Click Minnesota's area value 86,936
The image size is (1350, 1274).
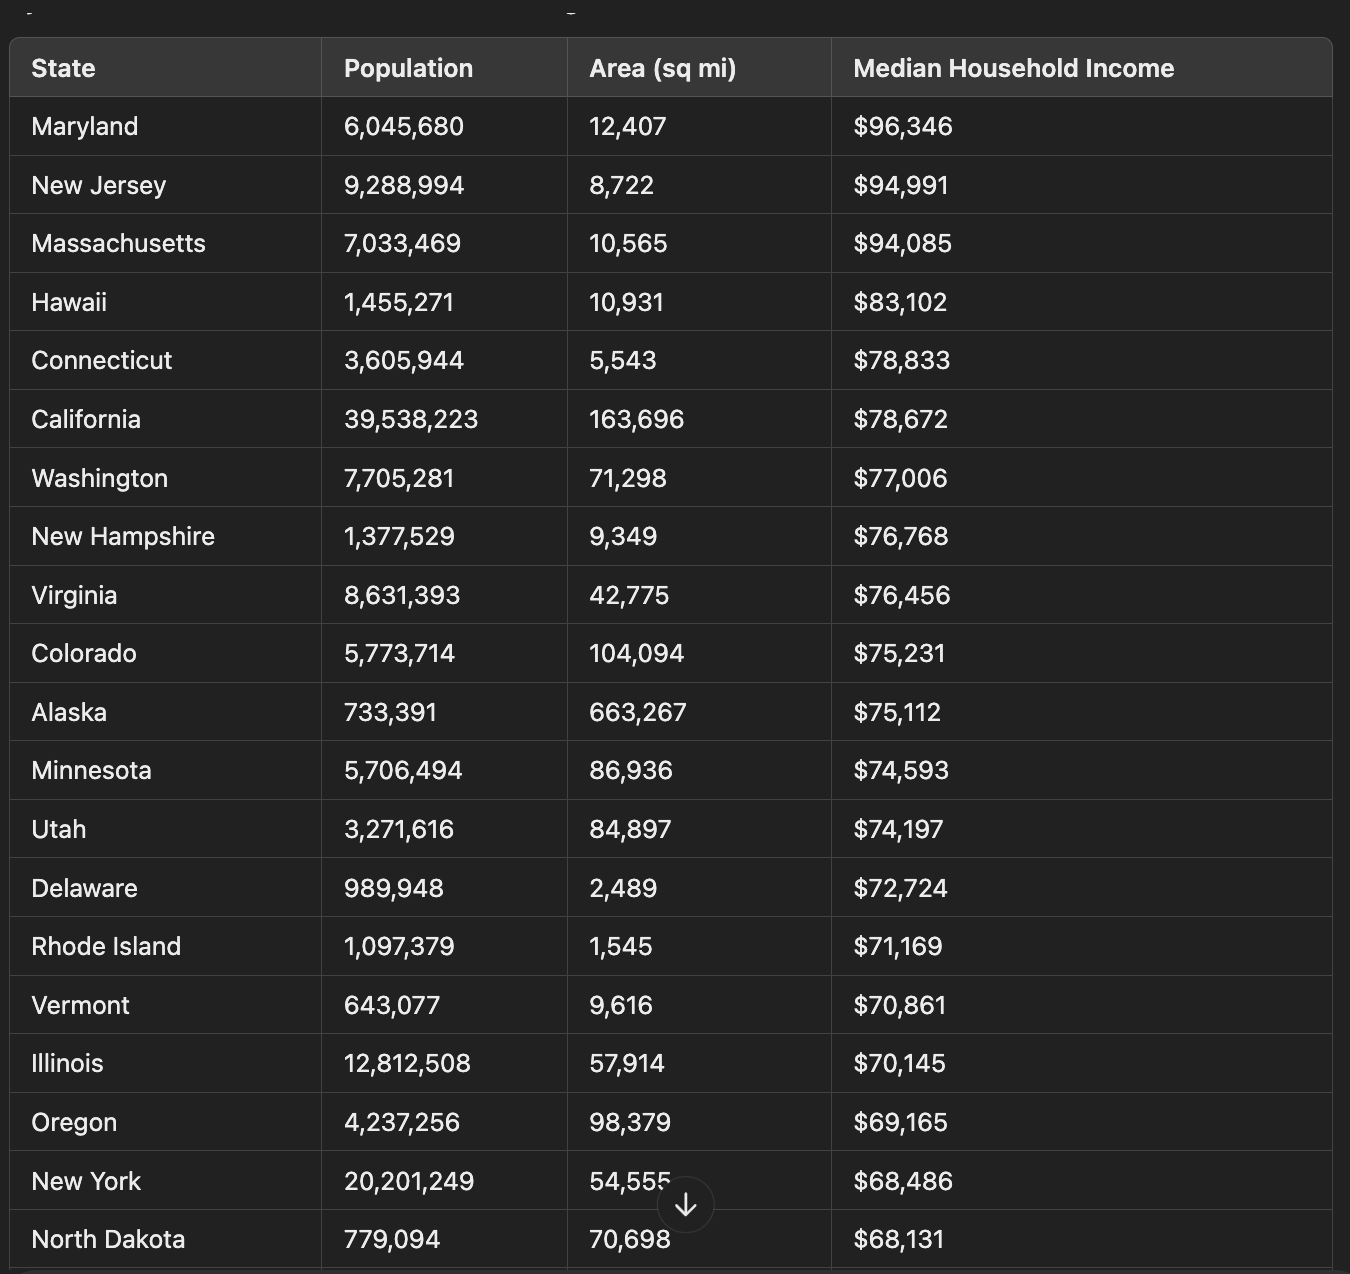point(631,770)
